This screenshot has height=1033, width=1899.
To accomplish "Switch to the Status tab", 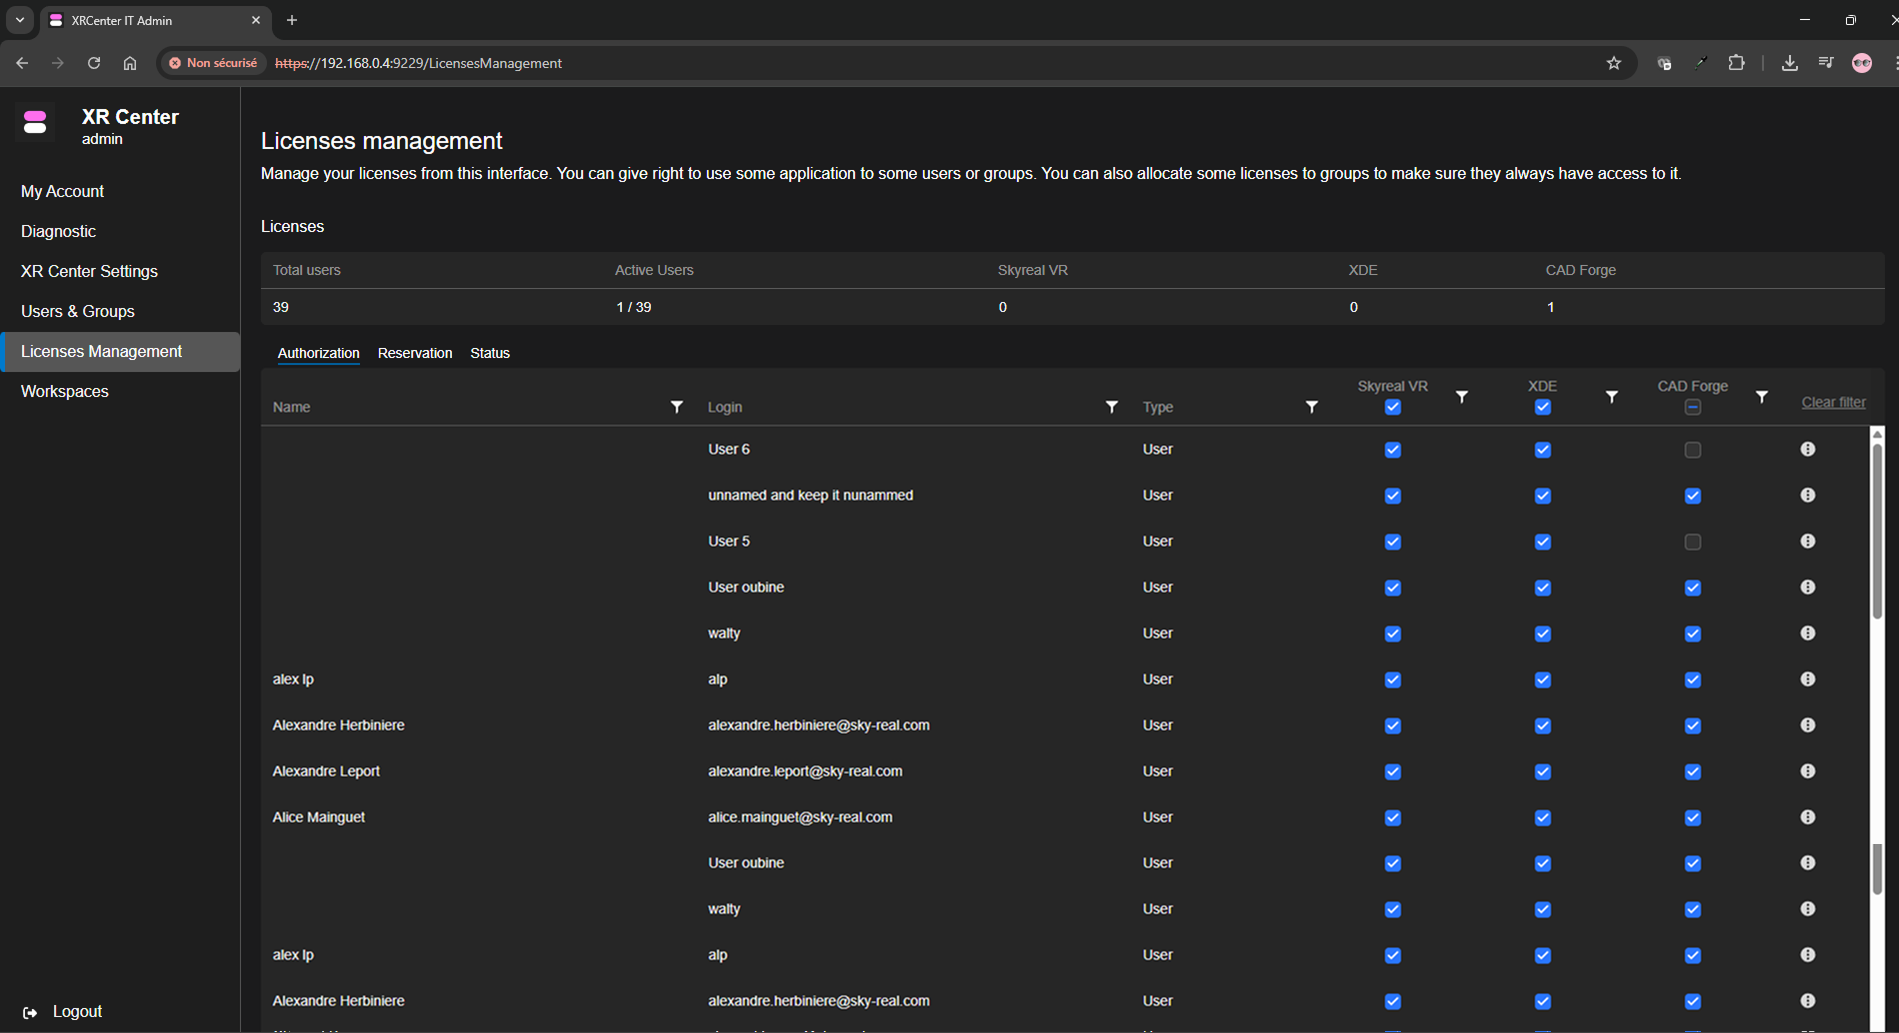I will [490, 353].
